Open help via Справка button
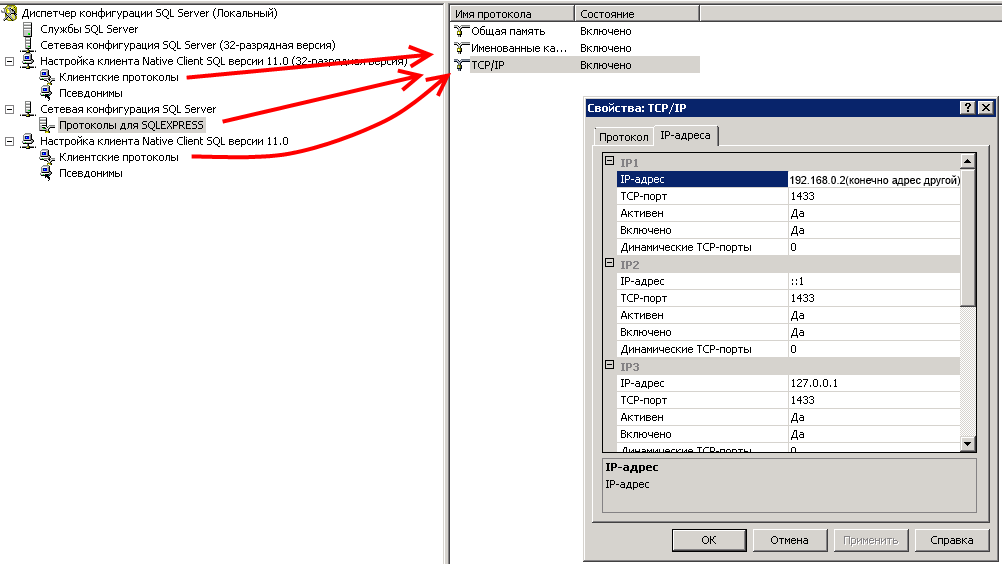The image size is (1002, 564). pos(952,540)
